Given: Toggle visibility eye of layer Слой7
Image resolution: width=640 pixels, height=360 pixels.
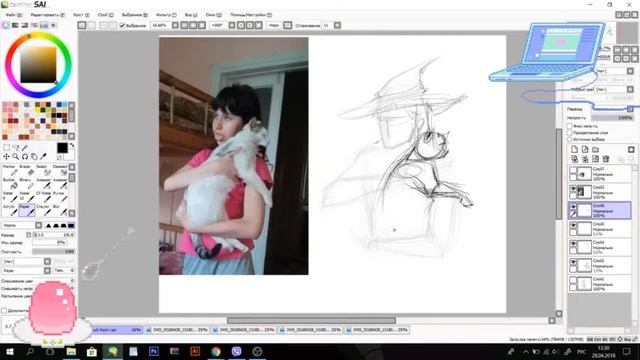Looking at the screenshot, I should [x=573, y=170].
